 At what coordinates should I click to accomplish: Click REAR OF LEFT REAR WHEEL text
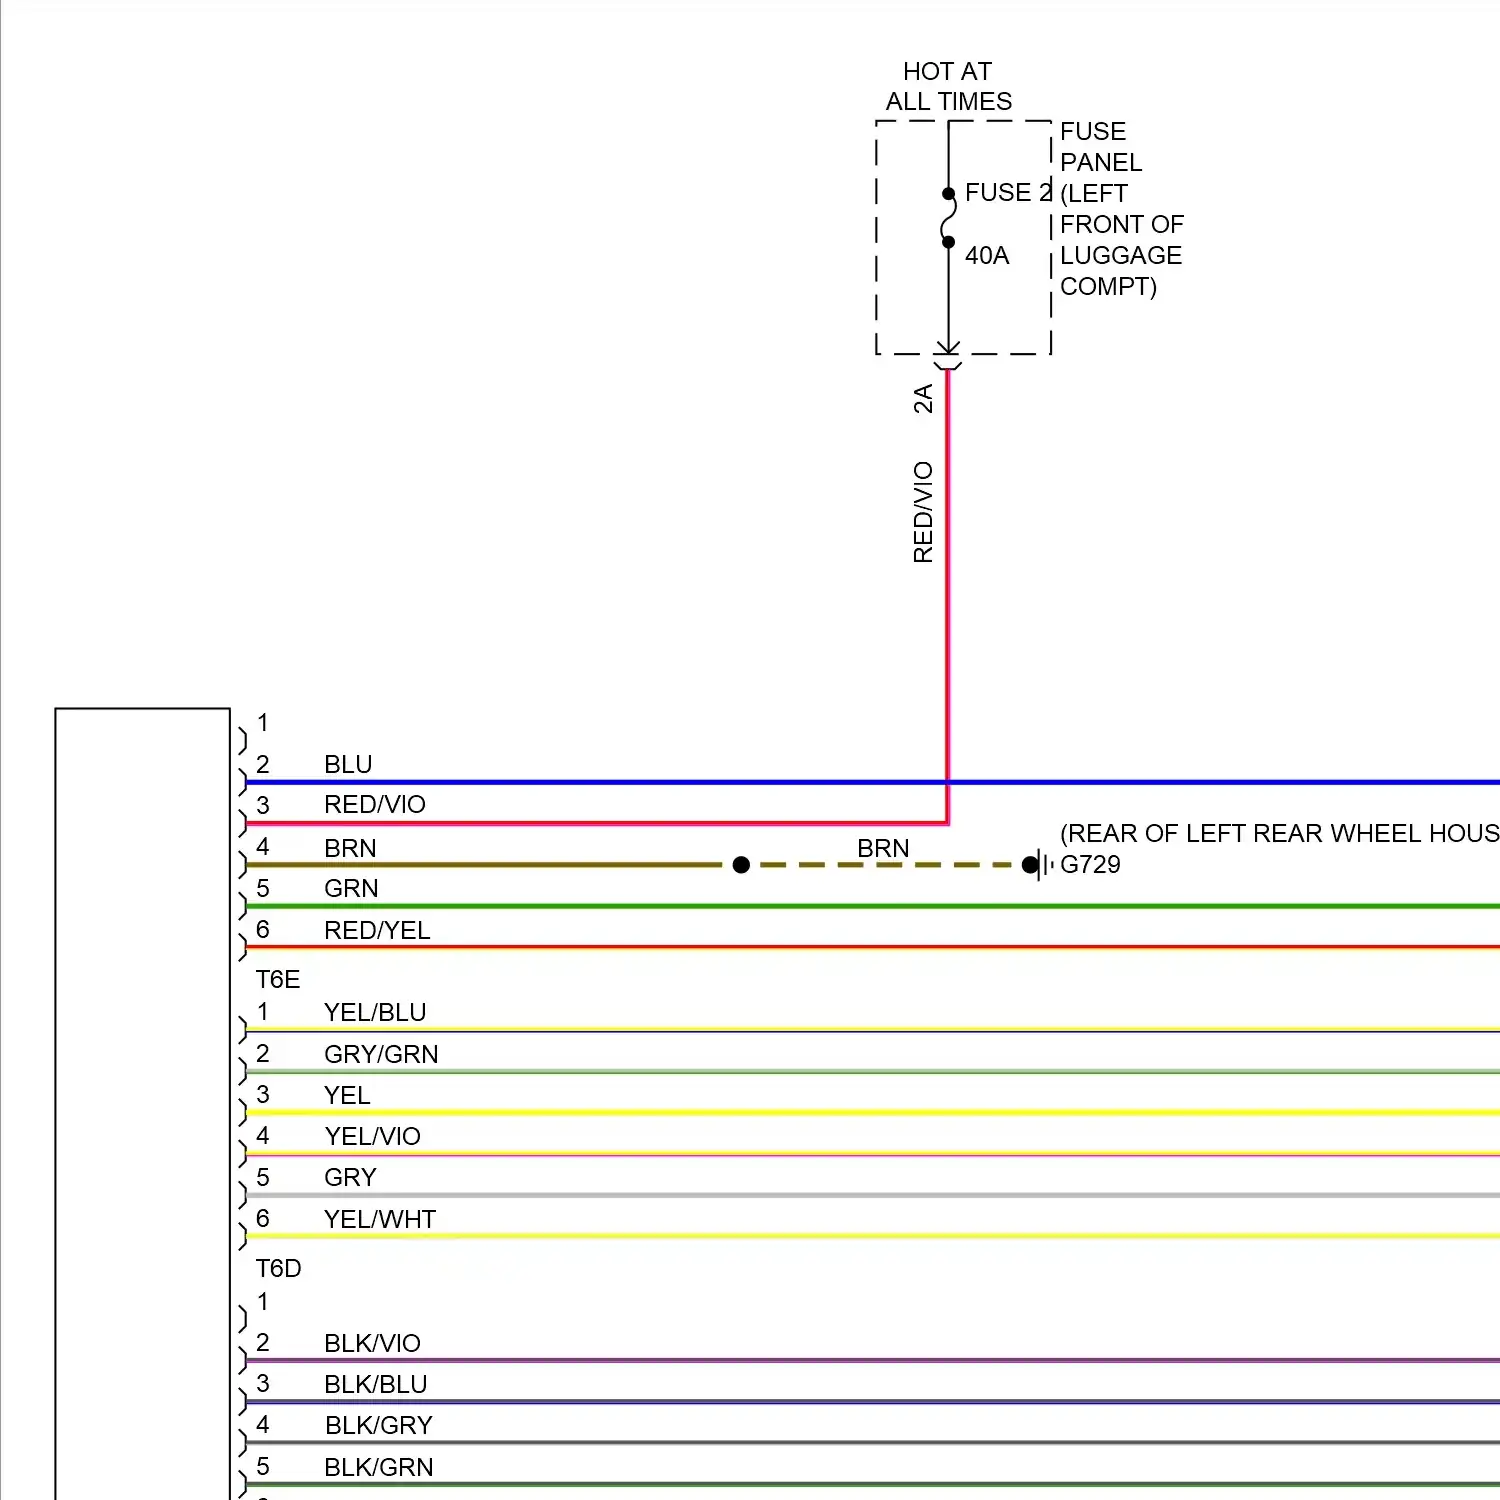tap(1280, 833)
